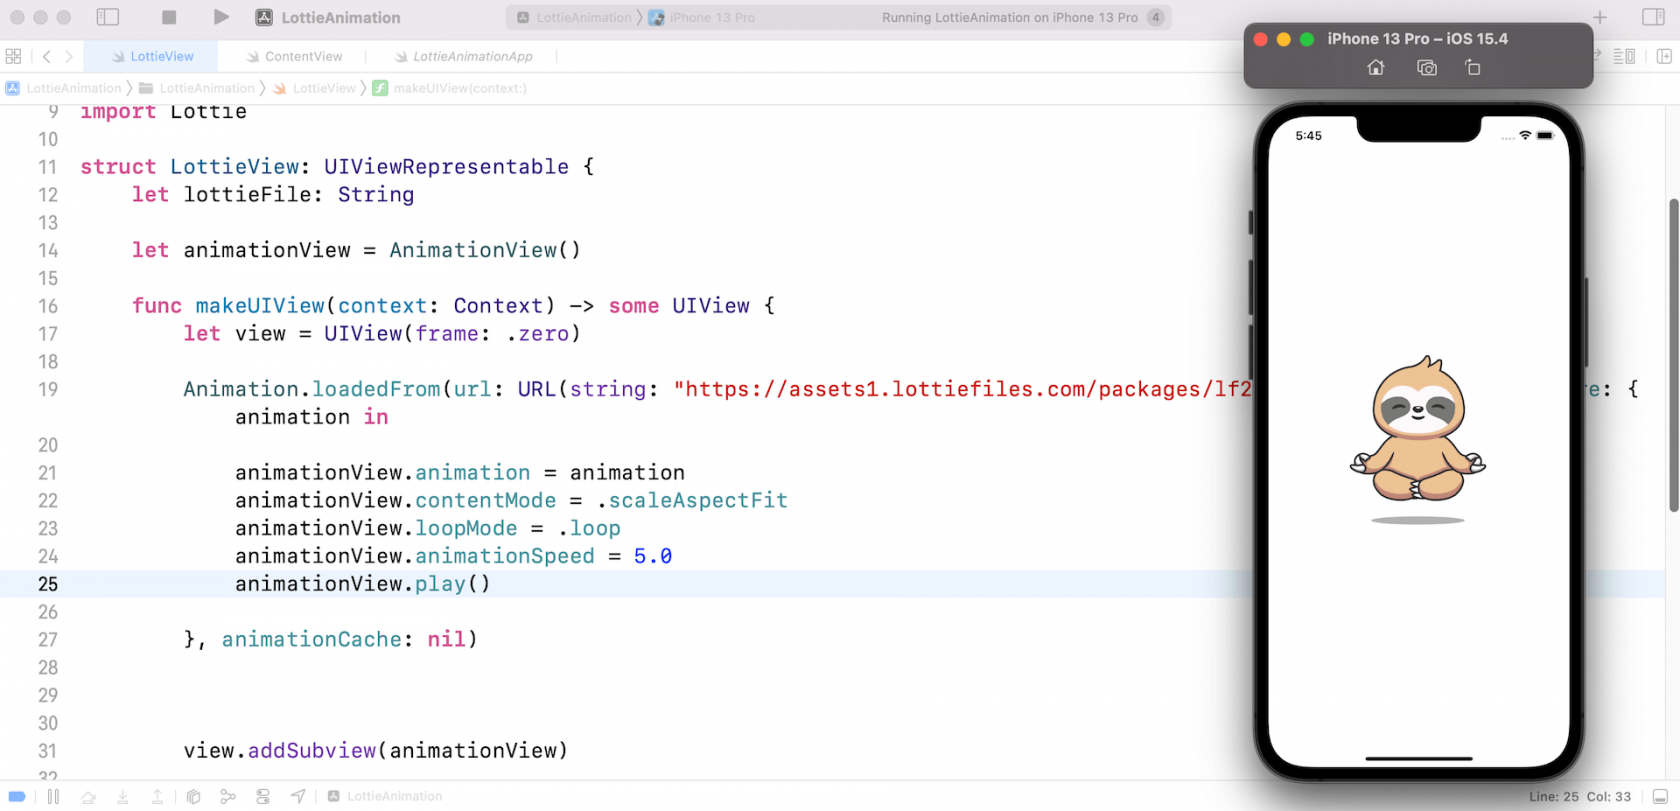
Task: Expand the LottieView file breadcrumb
Action: (323, 88)
